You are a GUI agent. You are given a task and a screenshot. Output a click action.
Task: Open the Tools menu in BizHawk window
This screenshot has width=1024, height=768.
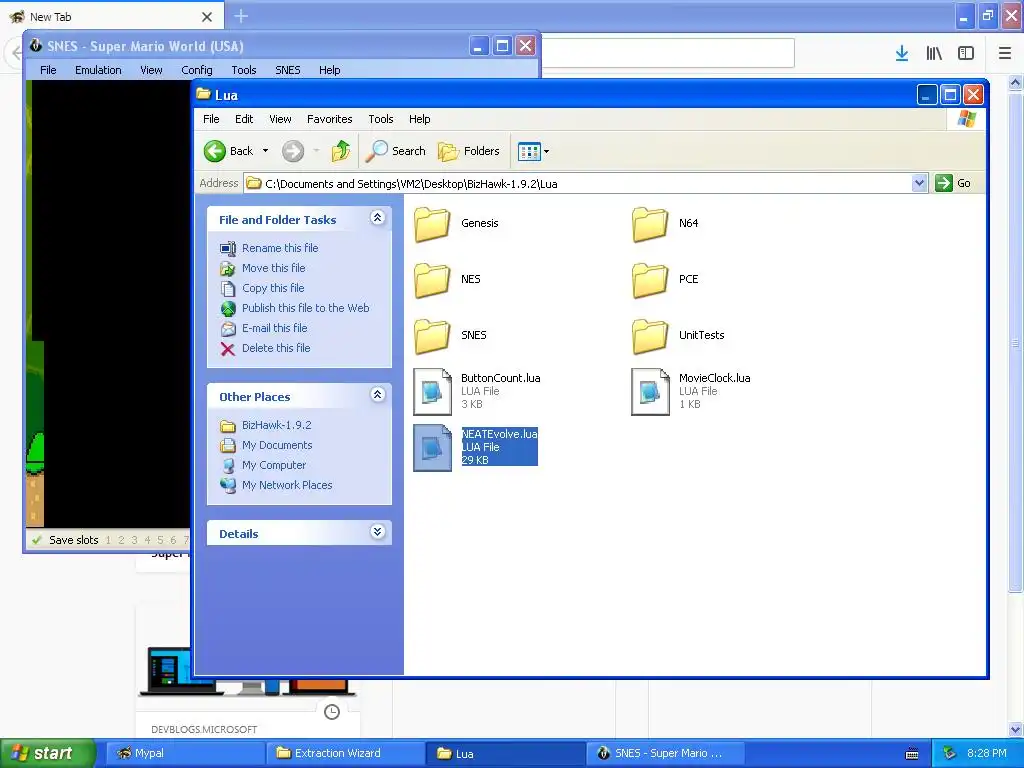point(244,70)
